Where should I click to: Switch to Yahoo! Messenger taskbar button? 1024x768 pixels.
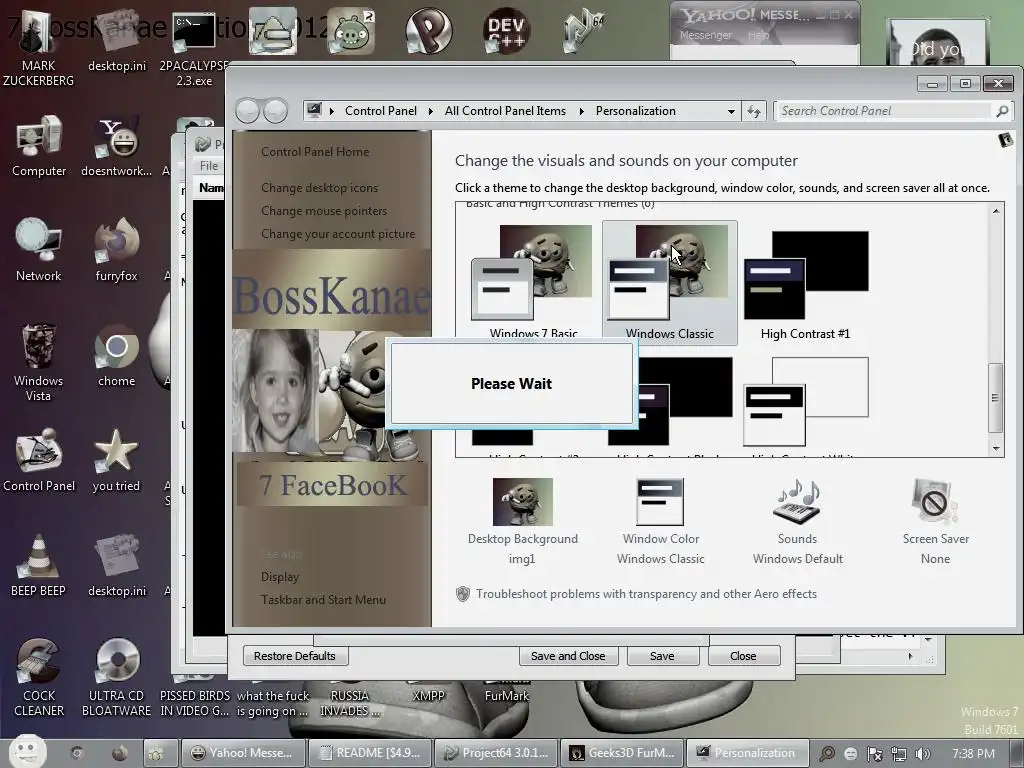tap(242, 752)
